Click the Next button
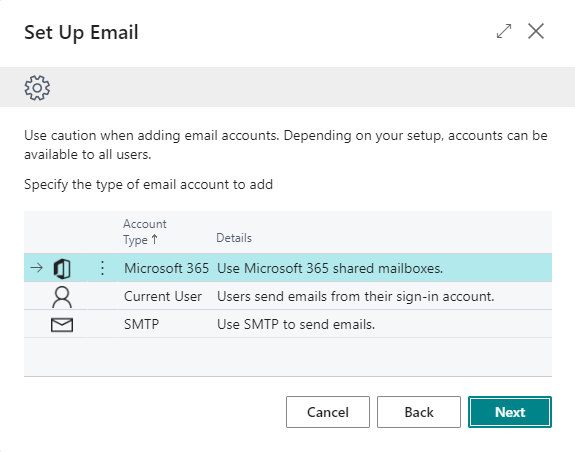Image resolution: width=575 pixels, height=452 pixels. 510,412
